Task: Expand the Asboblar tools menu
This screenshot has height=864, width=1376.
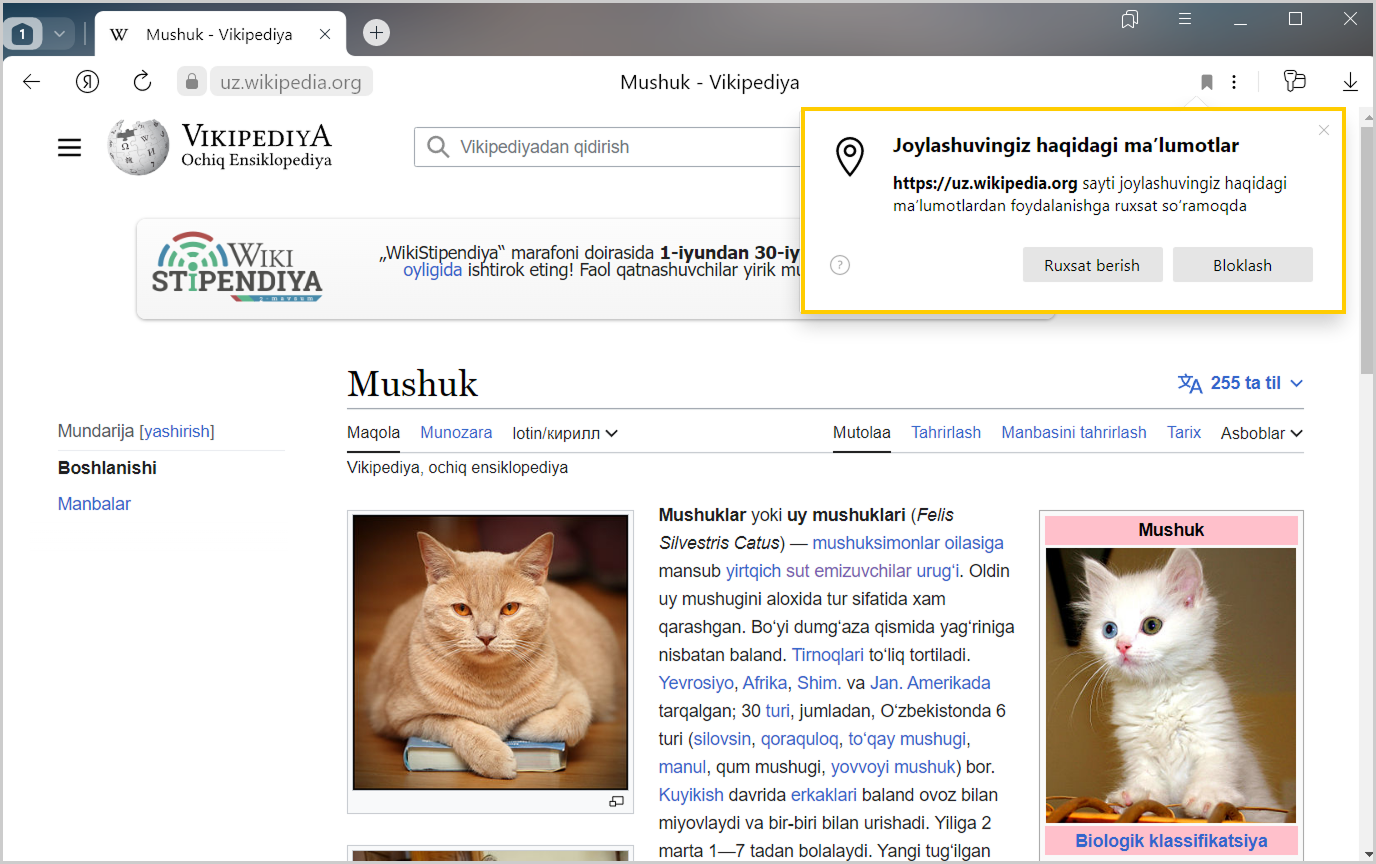Action: [1261, 433]
